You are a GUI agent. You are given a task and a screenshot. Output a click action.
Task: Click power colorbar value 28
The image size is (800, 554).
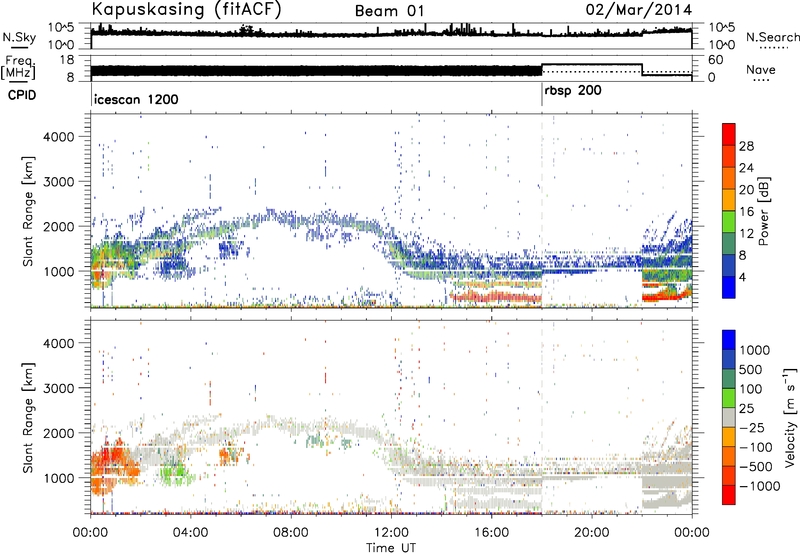coord(746,146)
